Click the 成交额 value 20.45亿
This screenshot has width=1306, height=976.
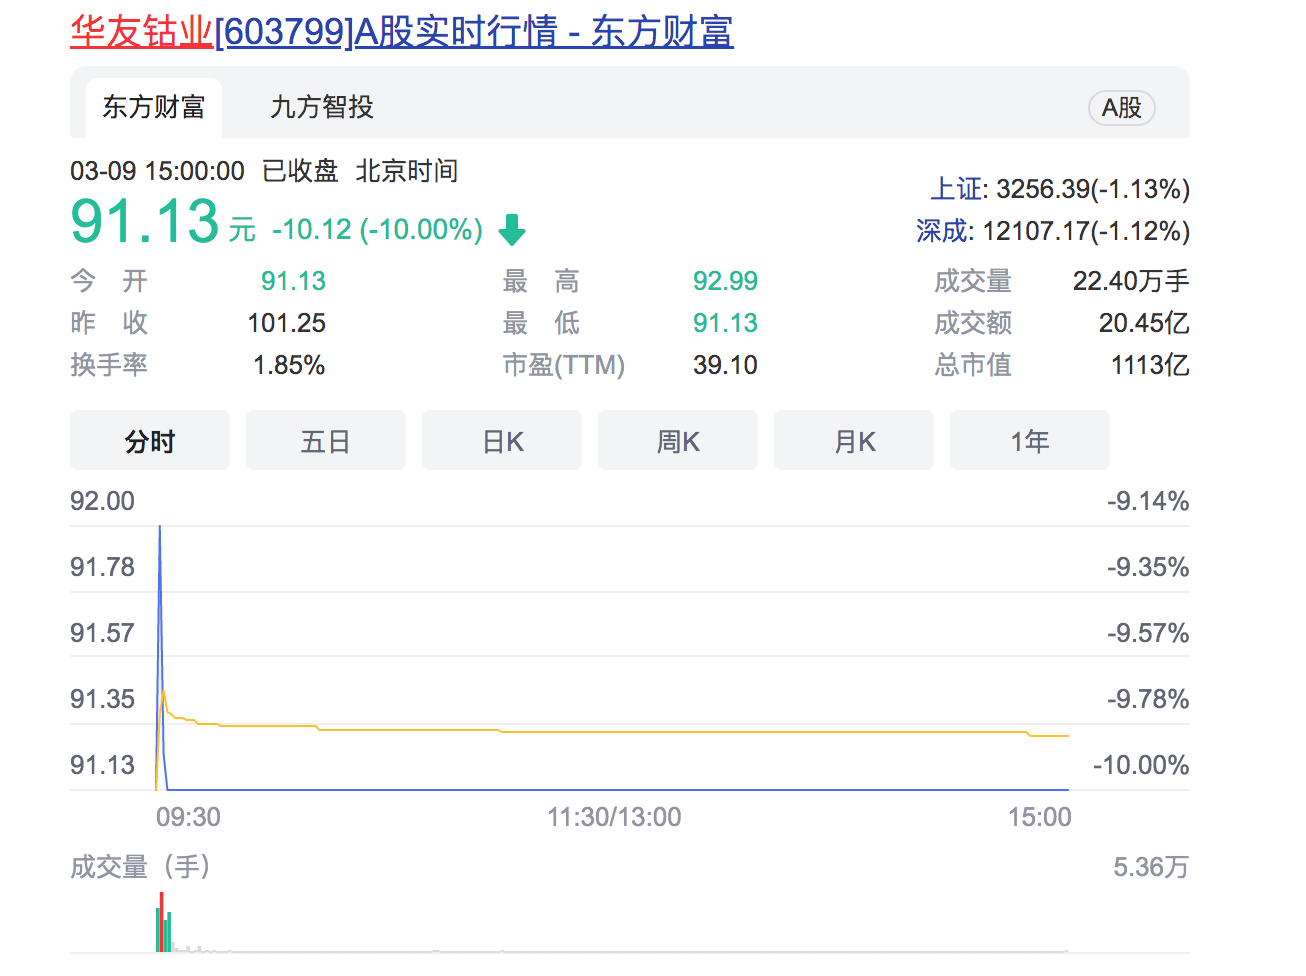click(1144, 323)
